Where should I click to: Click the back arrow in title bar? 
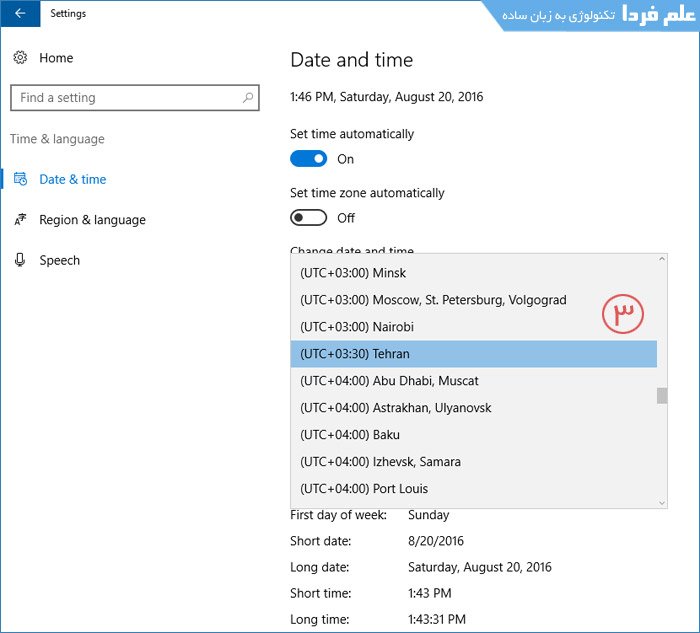pos(20,14)
